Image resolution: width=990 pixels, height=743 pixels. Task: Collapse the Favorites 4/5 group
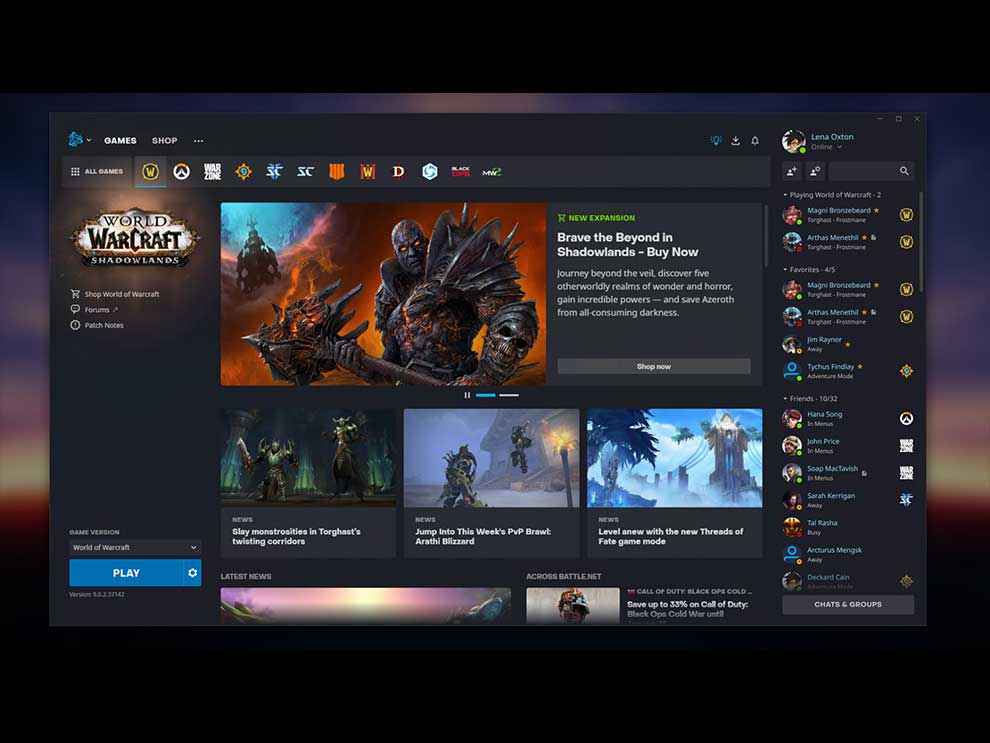pyautogui.click(x=809, y=270)
